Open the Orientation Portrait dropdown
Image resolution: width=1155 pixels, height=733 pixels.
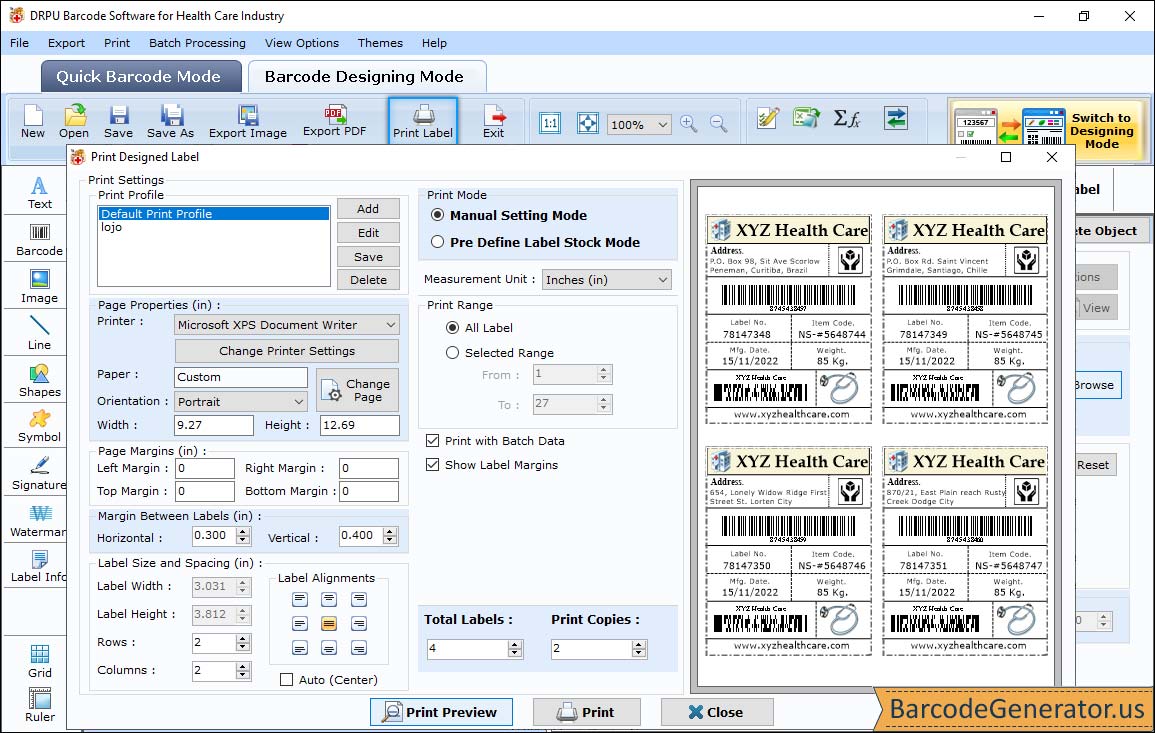(x=241, y=401)
